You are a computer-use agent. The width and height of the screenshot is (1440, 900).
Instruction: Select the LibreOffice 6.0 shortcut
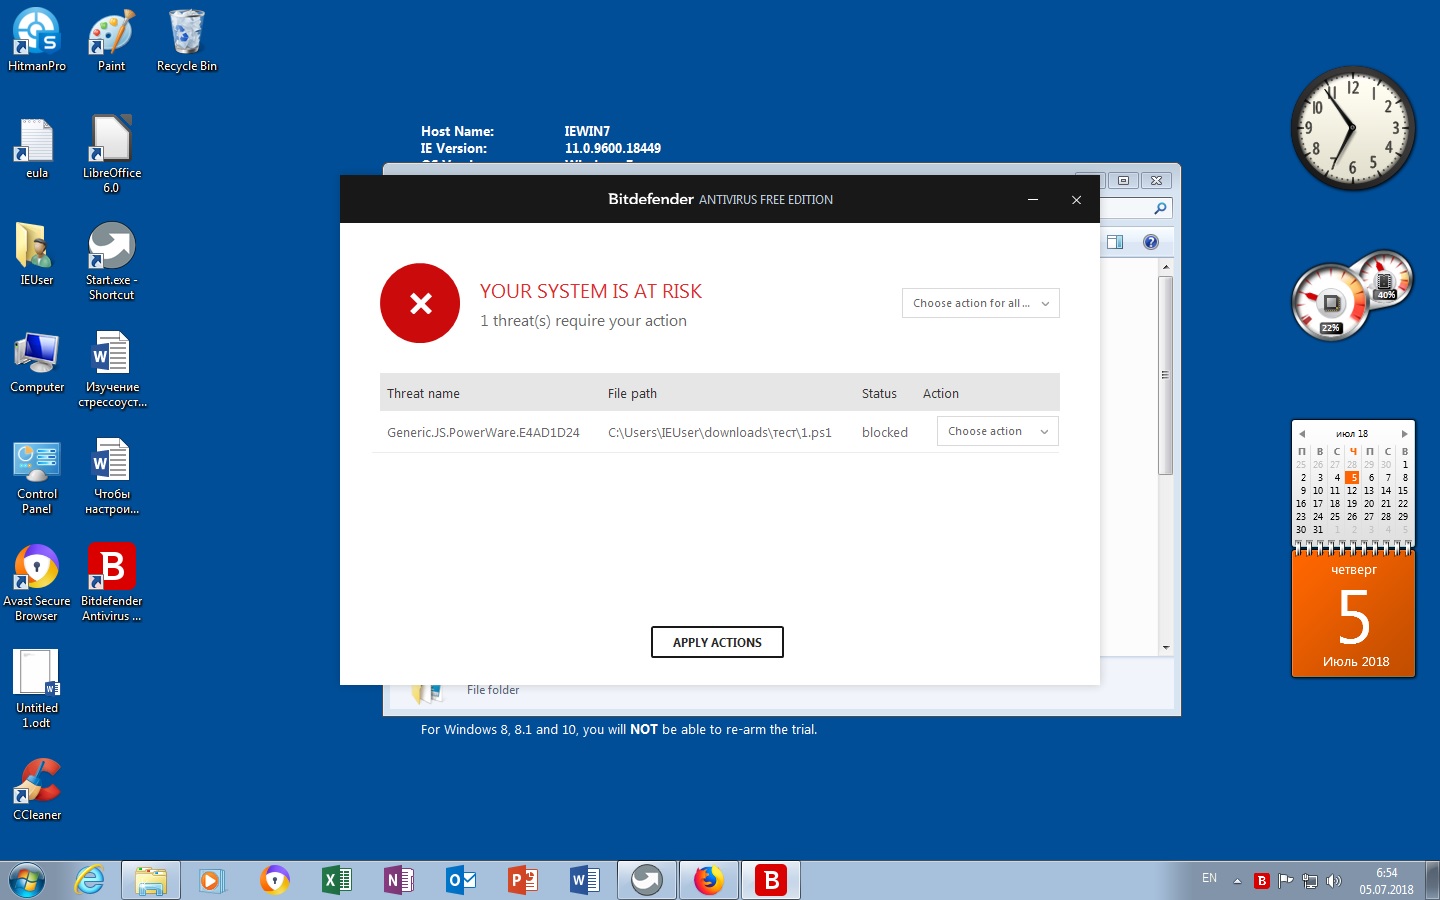coord(111,154)
